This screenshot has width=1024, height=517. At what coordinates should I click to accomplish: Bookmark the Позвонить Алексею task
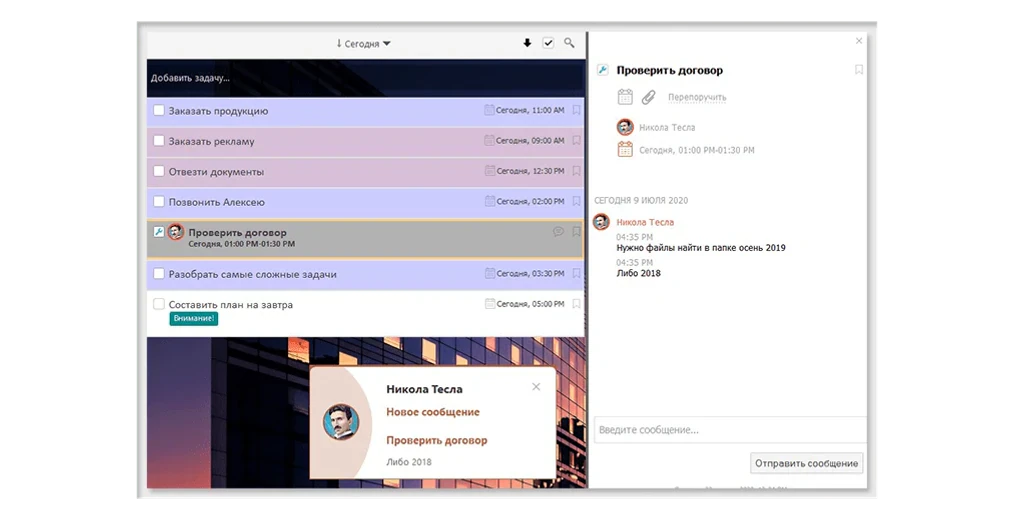click(x=576, y=201)
